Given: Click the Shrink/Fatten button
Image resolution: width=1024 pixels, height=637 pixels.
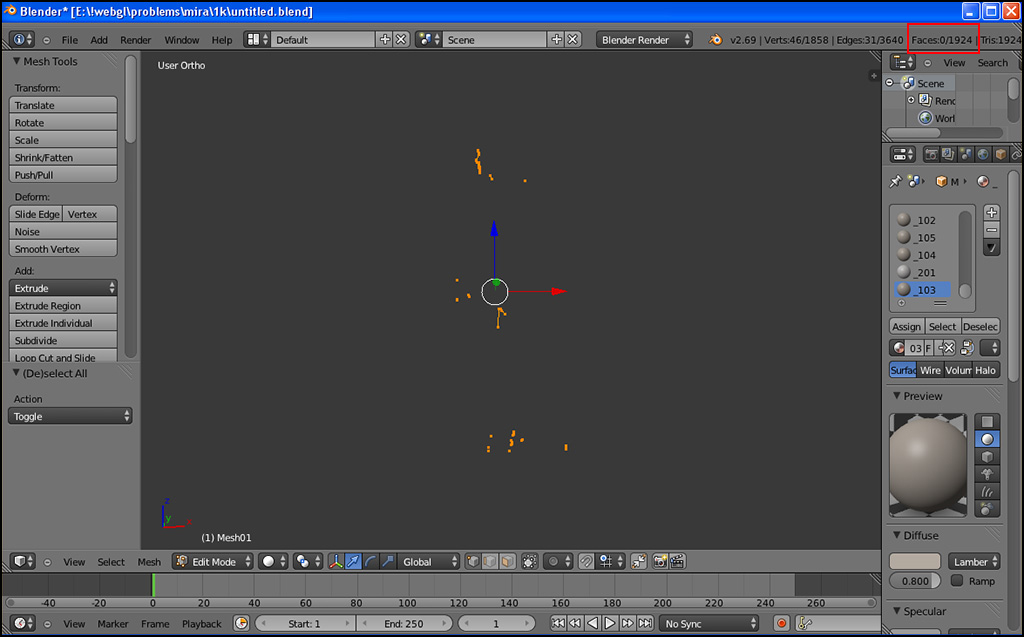Looking at the screenshot, I should point(63,157).
